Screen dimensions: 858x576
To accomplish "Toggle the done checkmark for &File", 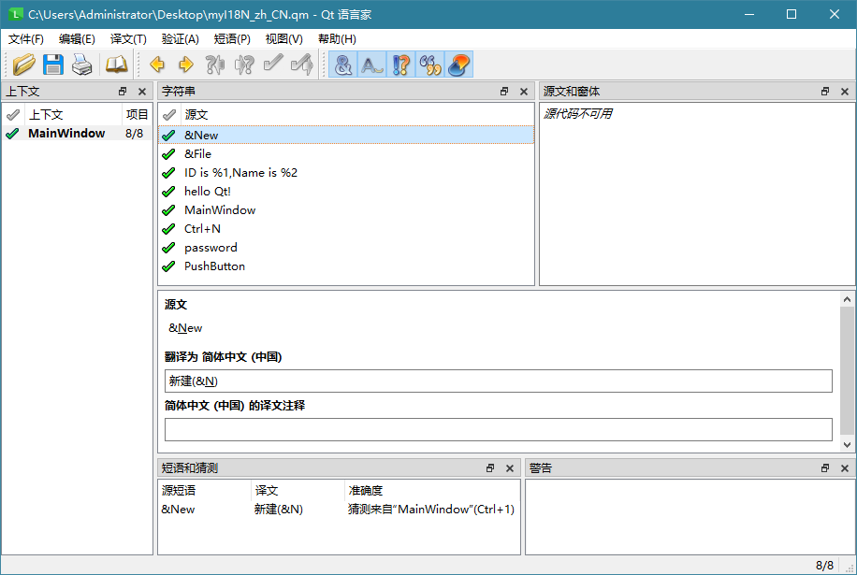I will tap(169, 154).
